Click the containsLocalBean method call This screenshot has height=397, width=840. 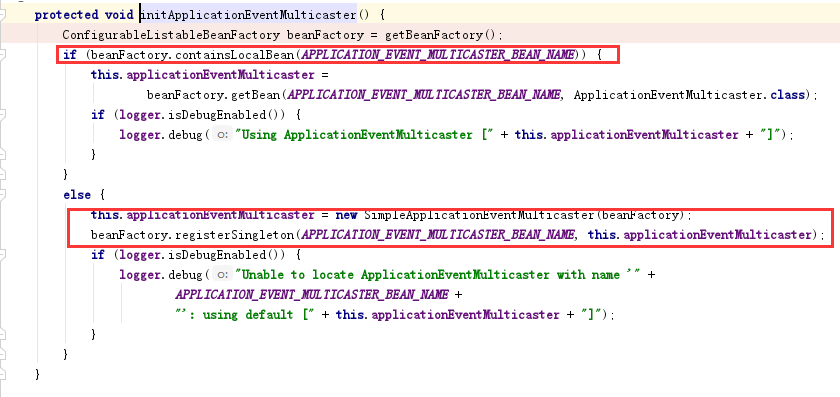[237, 55]
